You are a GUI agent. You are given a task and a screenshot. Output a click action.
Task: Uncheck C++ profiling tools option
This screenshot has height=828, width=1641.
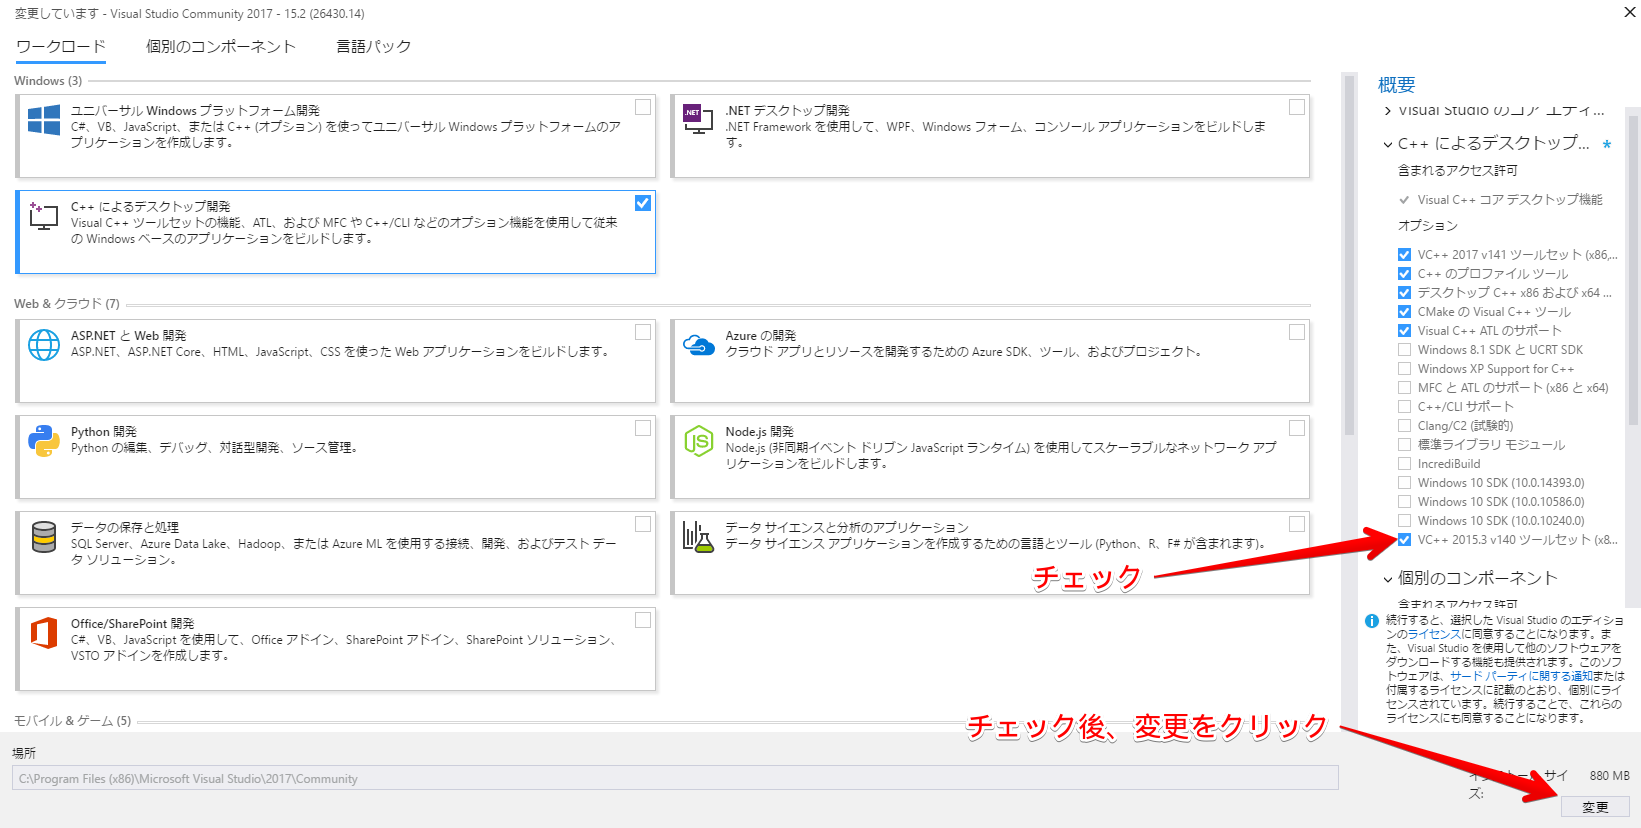point(1404,274)
